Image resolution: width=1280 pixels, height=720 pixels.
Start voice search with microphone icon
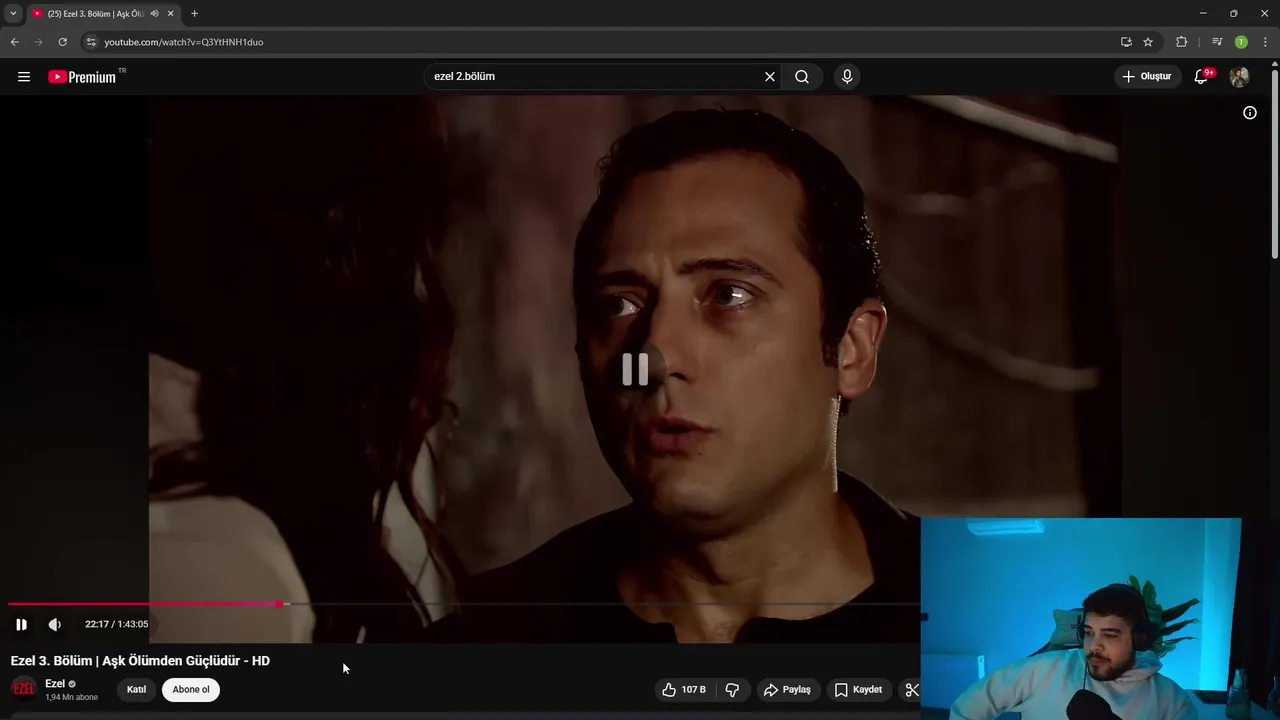tap(847, 77)
